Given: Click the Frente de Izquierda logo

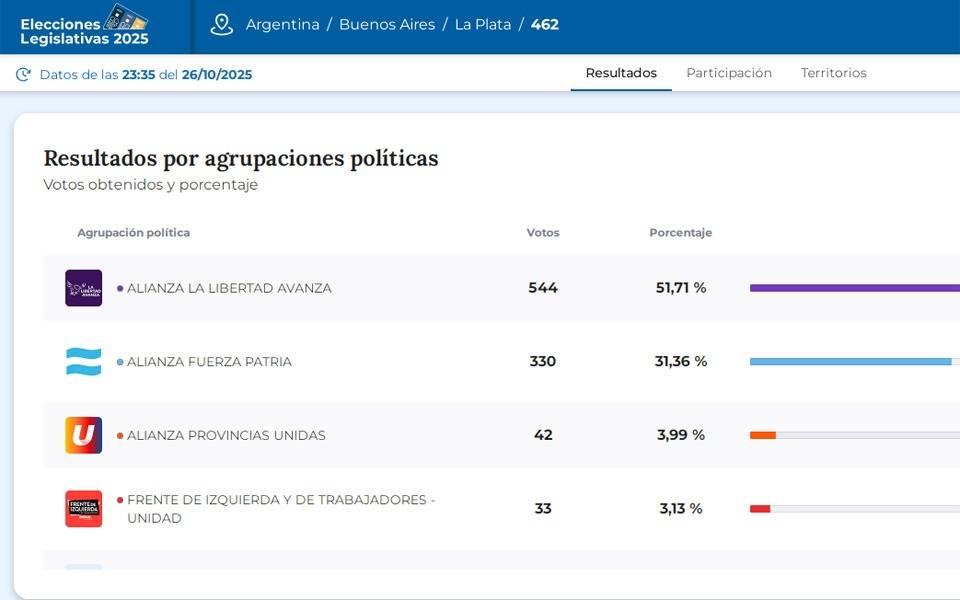Looking at the screenshot, I should click(83, 508).
